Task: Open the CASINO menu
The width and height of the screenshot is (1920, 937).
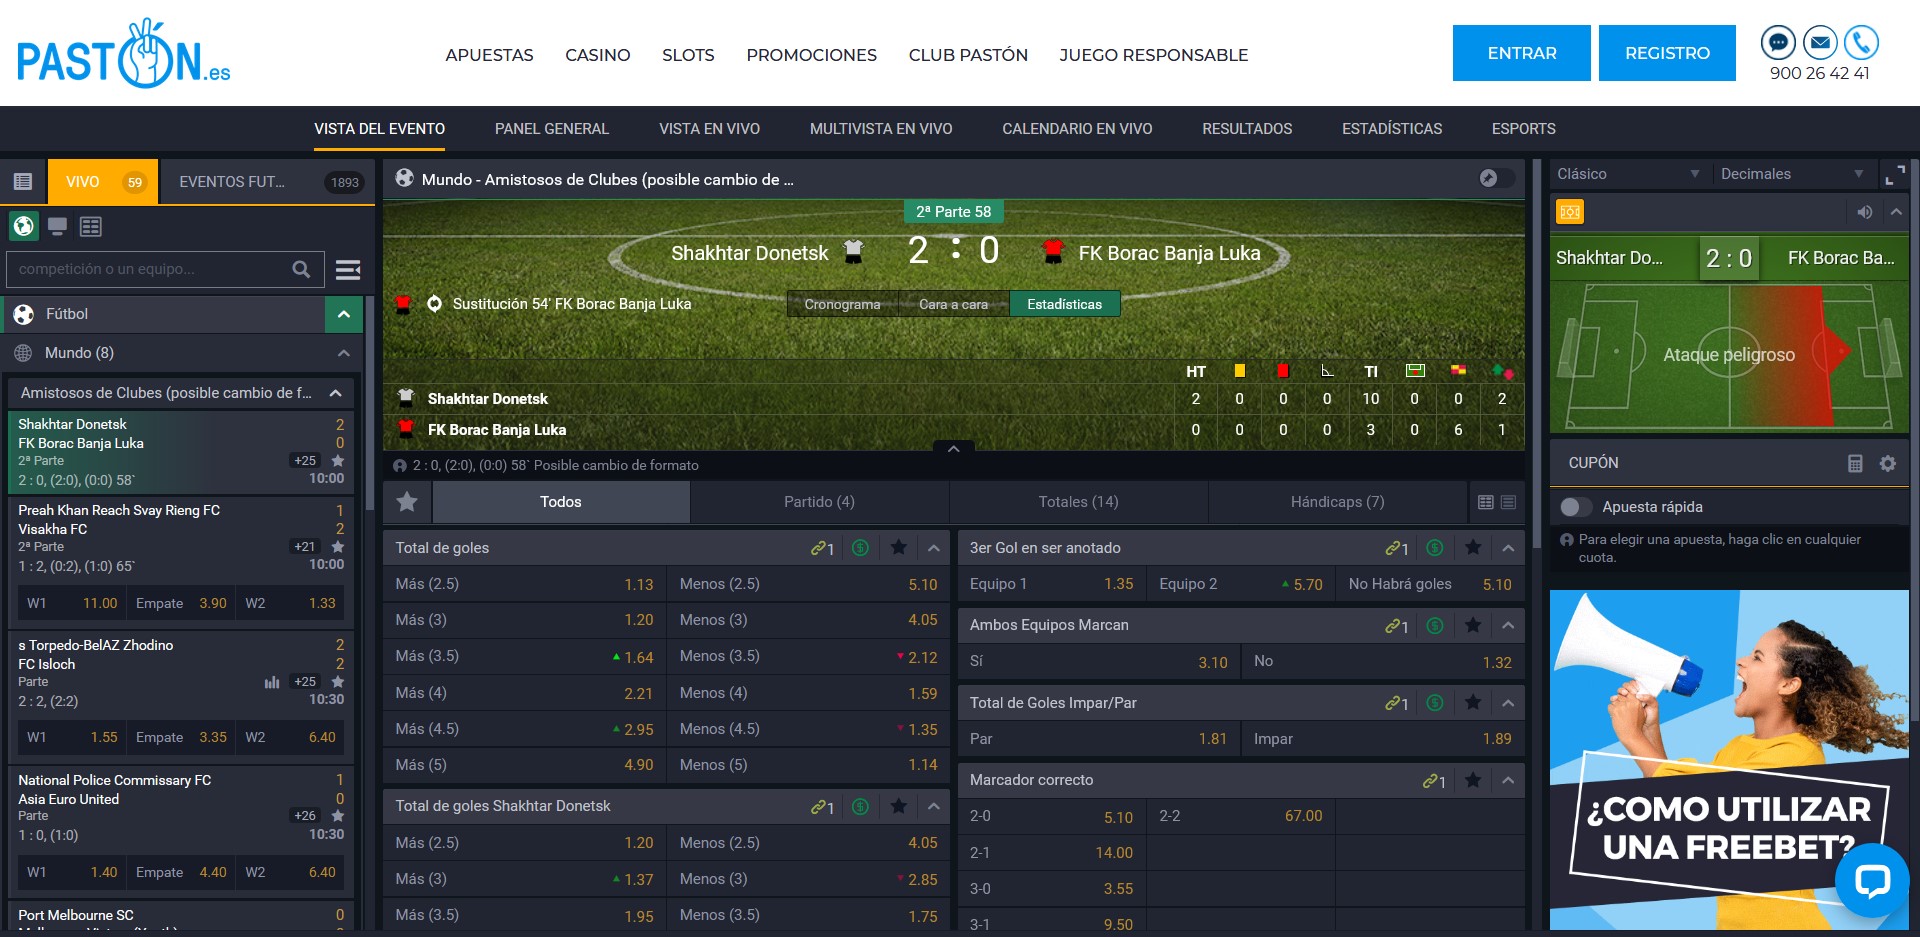Action: pos(598,55)
